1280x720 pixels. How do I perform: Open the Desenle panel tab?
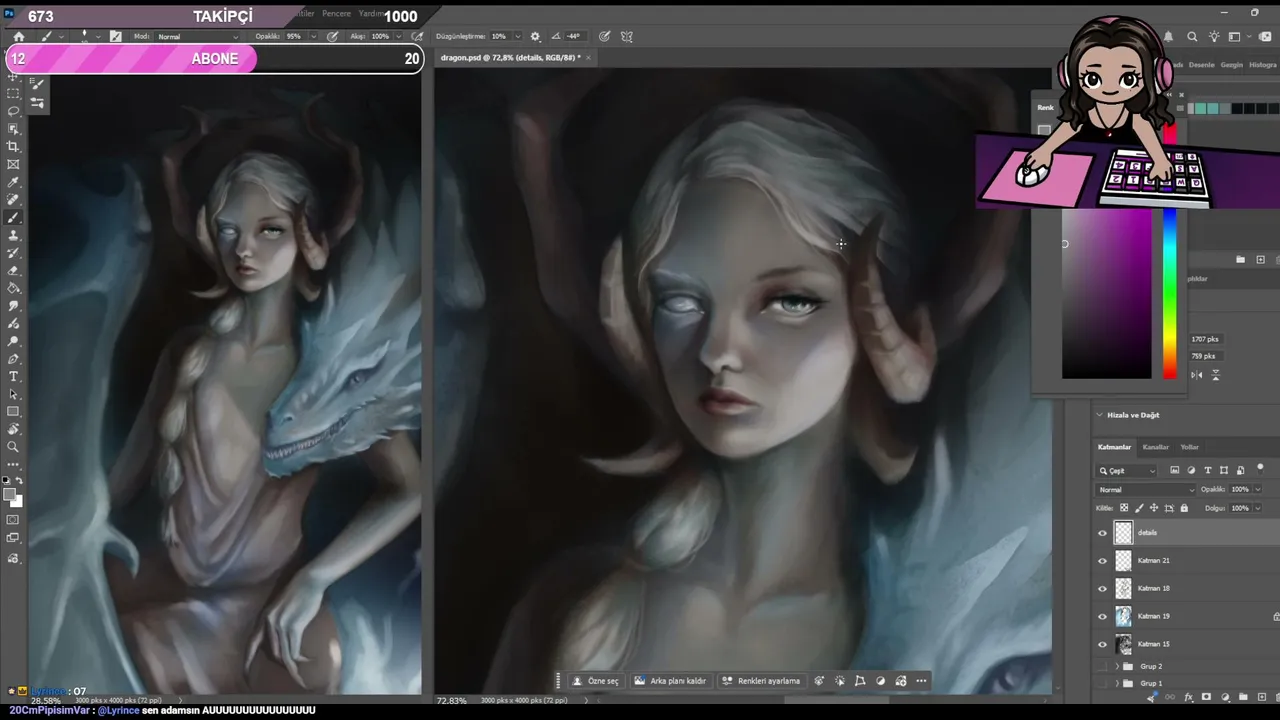1201,65
